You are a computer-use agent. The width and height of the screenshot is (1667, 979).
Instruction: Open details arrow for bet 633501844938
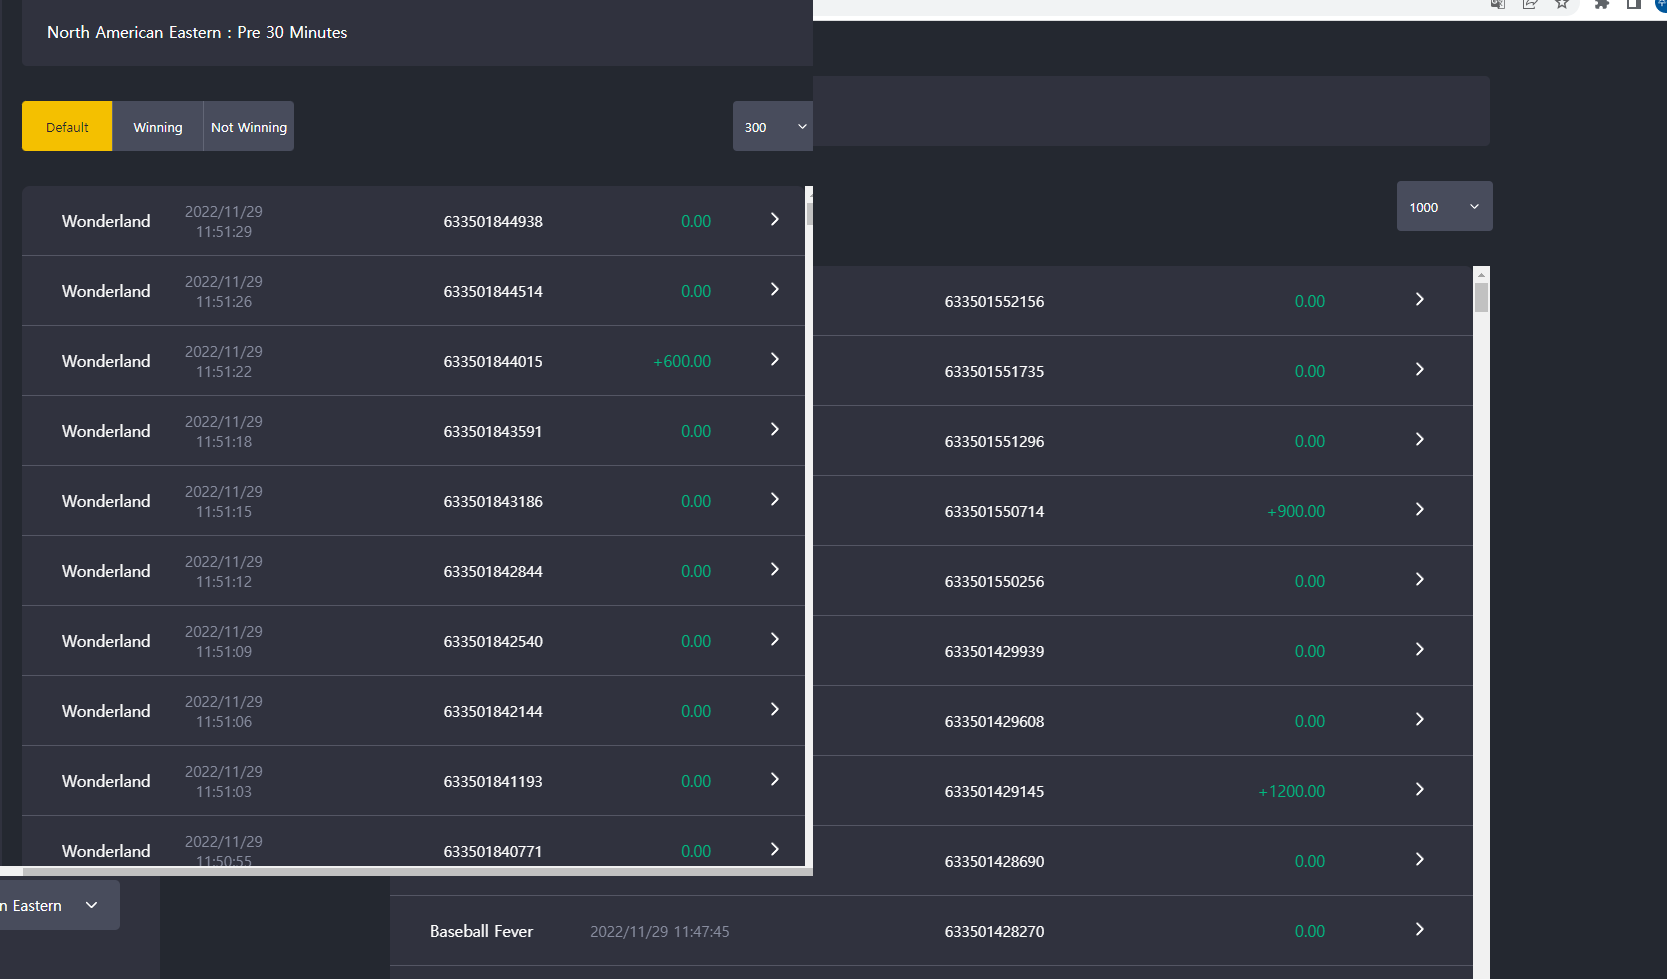pyautogui.click(x=774, y=219)
